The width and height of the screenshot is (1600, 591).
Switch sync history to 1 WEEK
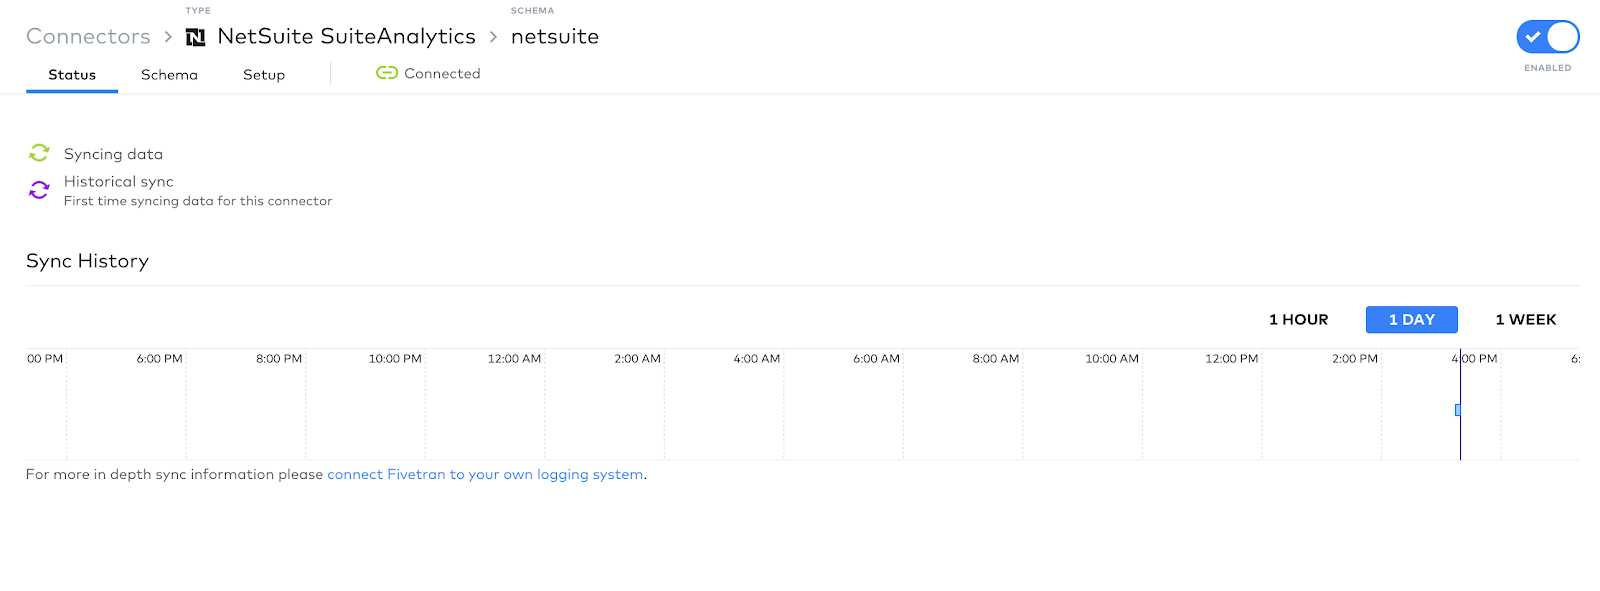pos(1525,320)
